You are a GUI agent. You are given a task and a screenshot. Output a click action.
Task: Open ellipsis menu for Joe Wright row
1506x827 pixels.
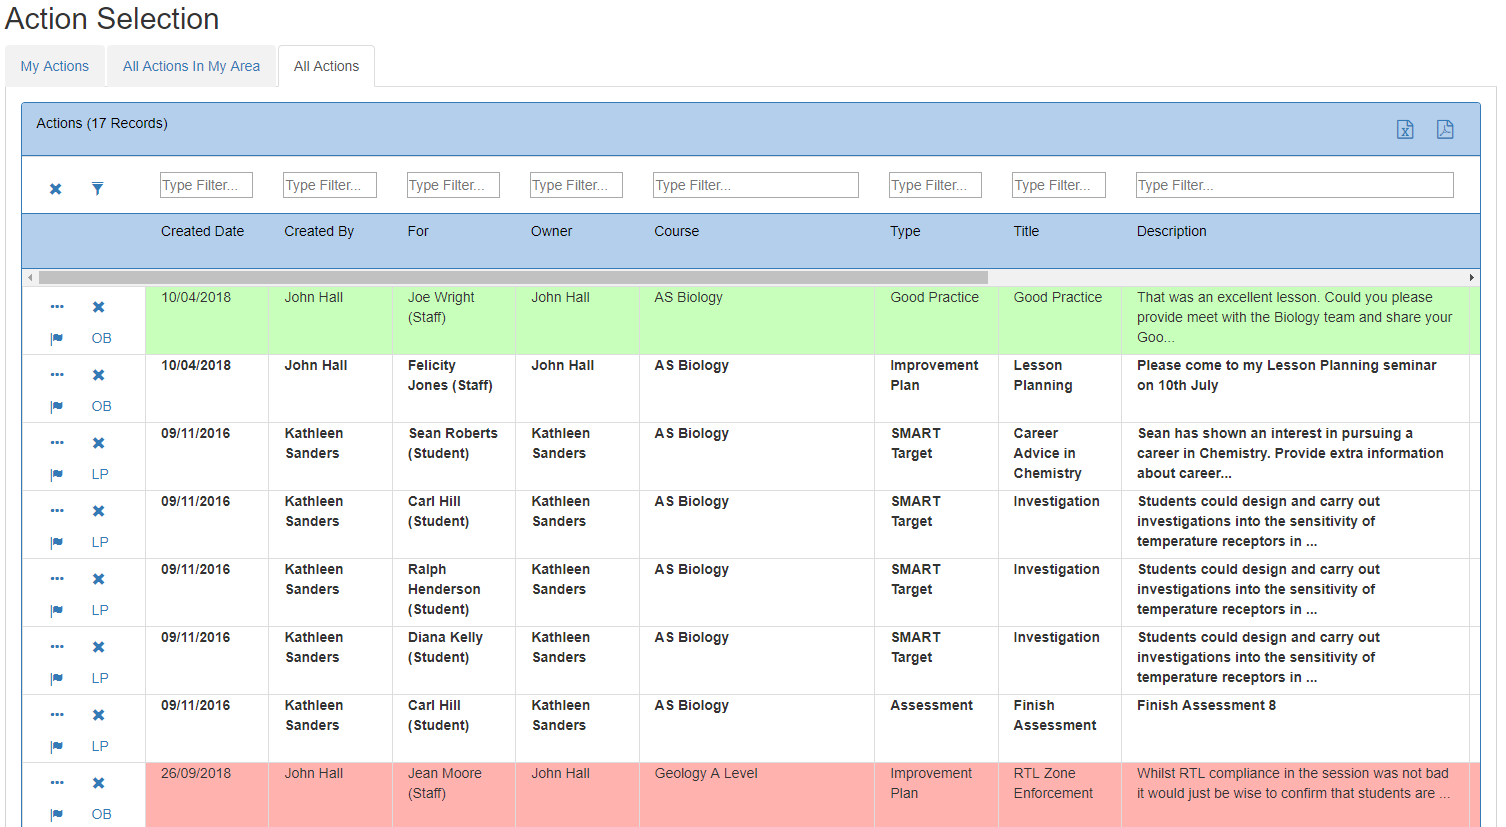pos(57,307)
